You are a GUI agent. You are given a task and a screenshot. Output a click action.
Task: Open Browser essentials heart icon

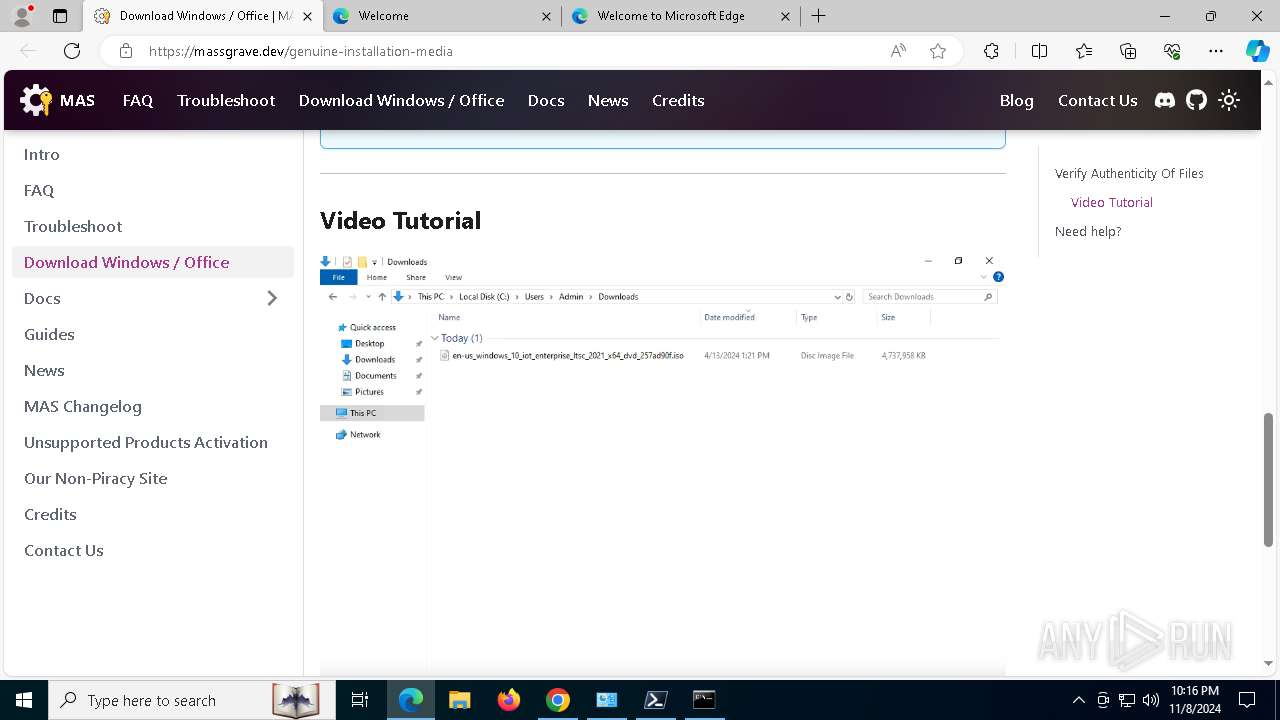(1172, 51)
